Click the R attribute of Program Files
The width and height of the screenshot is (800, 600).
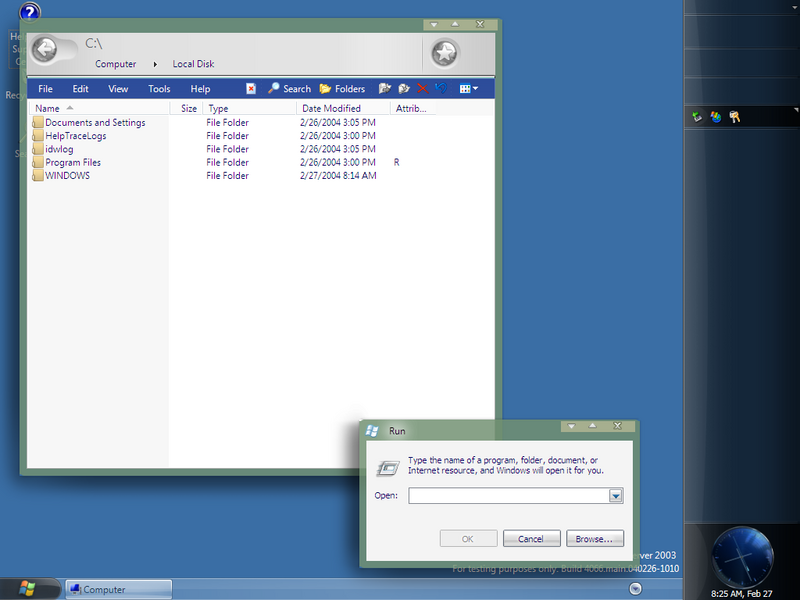(396, 162)
